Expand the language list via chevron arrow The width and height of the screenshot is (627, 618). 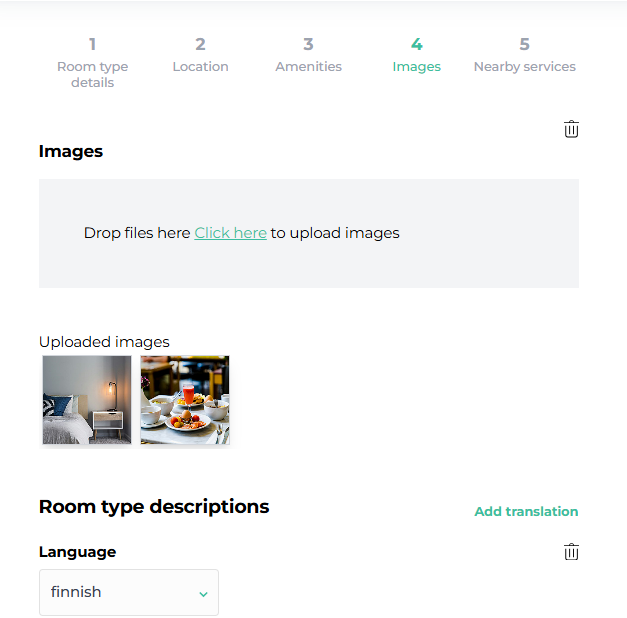coord(203,594)
